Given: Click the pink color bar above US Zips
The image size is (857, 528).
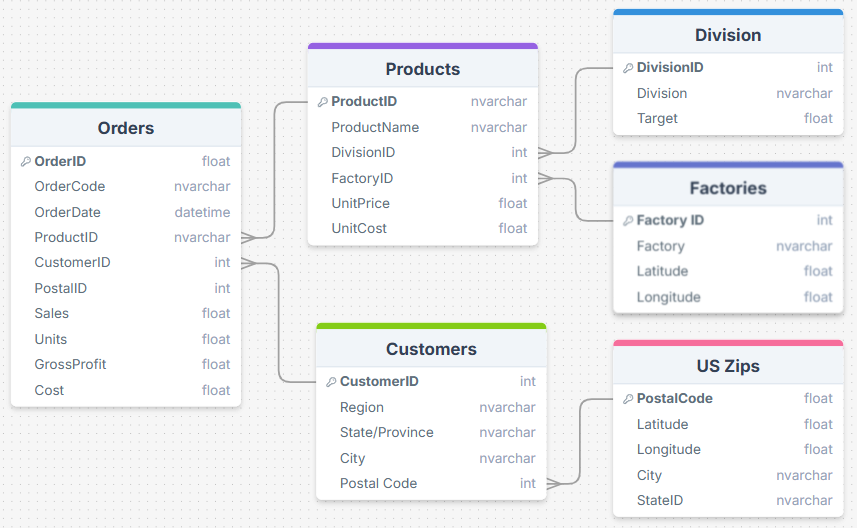Looking at the screenshot, I should (727, 343).
